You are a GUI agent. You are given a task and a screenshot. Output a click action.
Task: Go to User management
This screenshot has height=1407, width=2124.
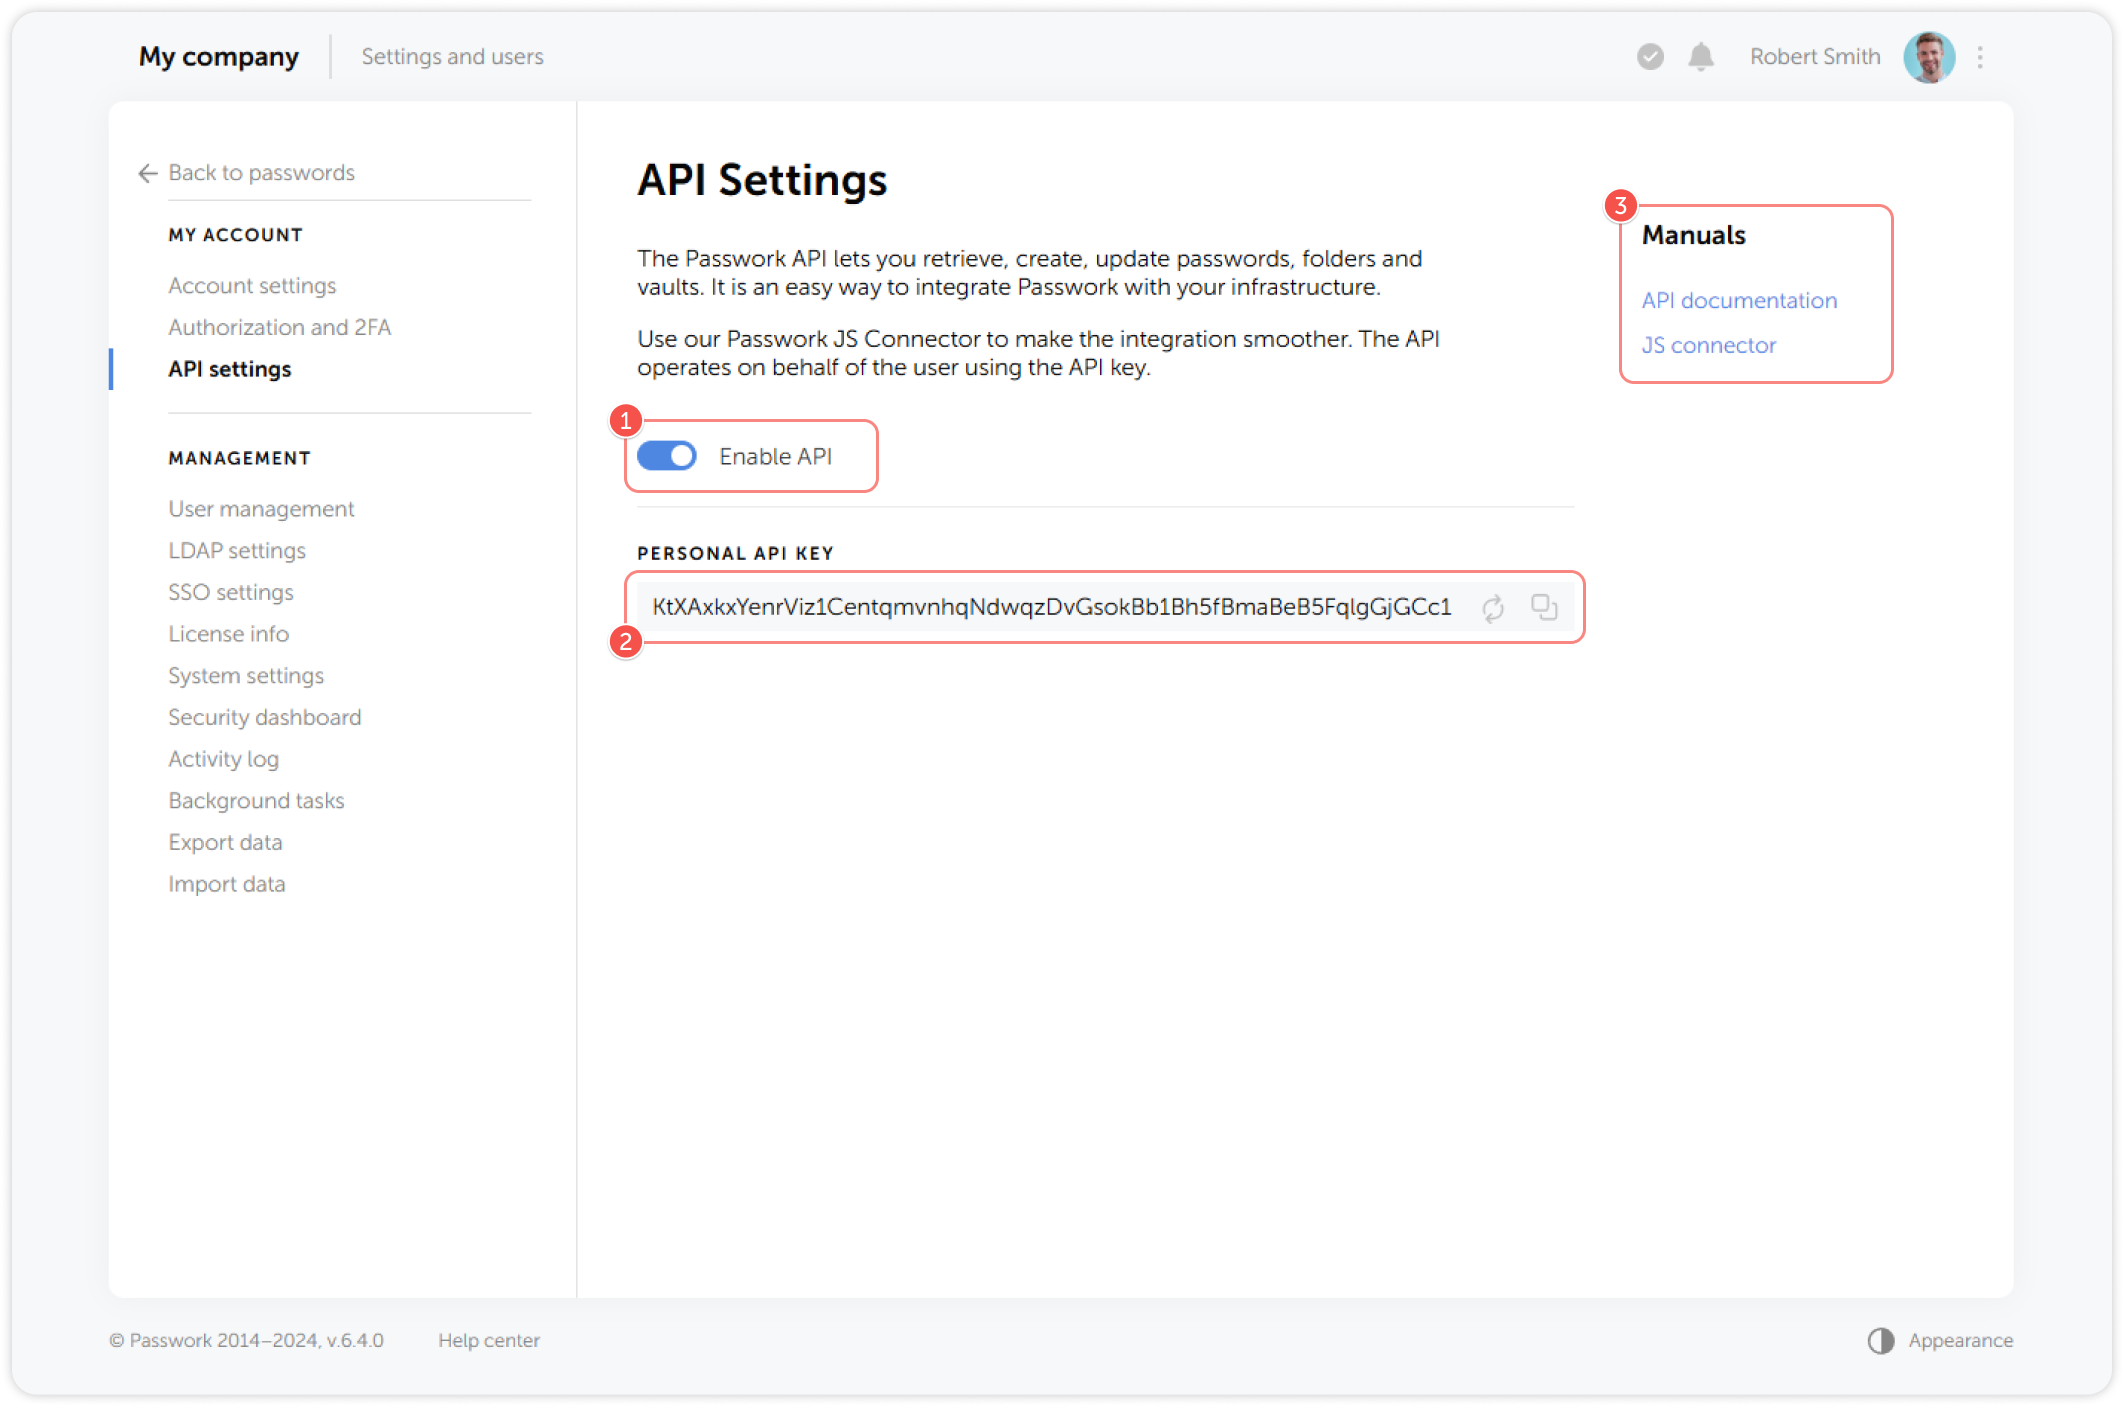[x=261, y=508]
